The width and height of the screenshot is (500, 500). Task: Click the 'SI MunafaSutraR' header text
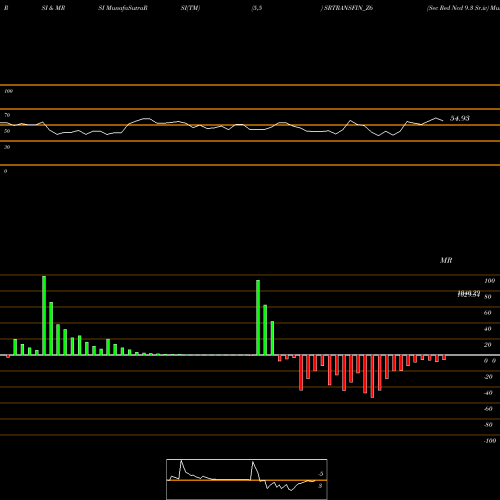[123, 8]
